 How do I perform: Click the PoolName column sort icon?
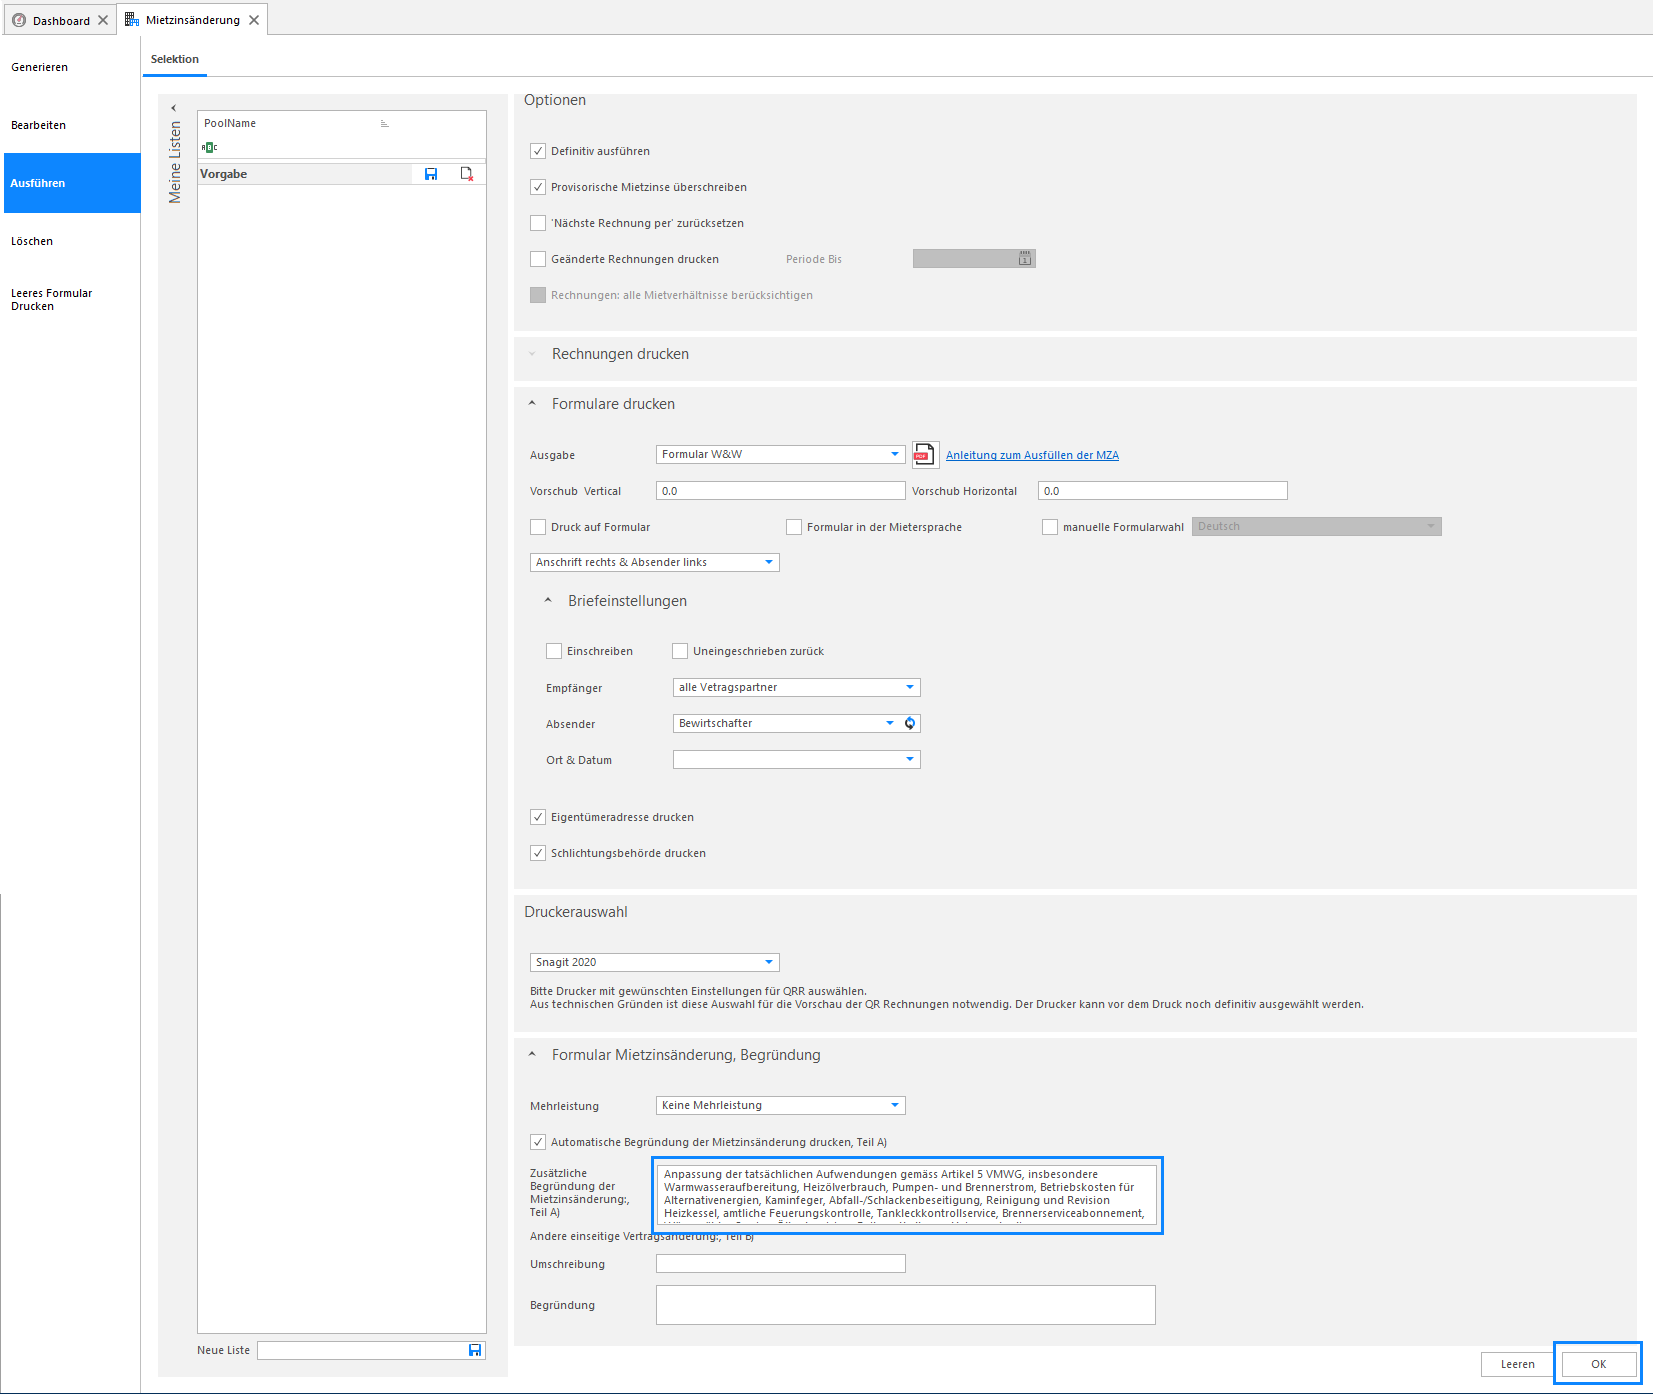[x=384, y=124]
